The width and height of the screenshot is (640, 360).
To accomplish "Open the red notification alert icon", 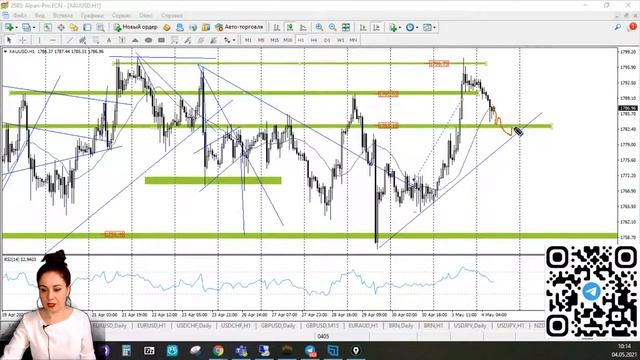I will pos(633,27).
